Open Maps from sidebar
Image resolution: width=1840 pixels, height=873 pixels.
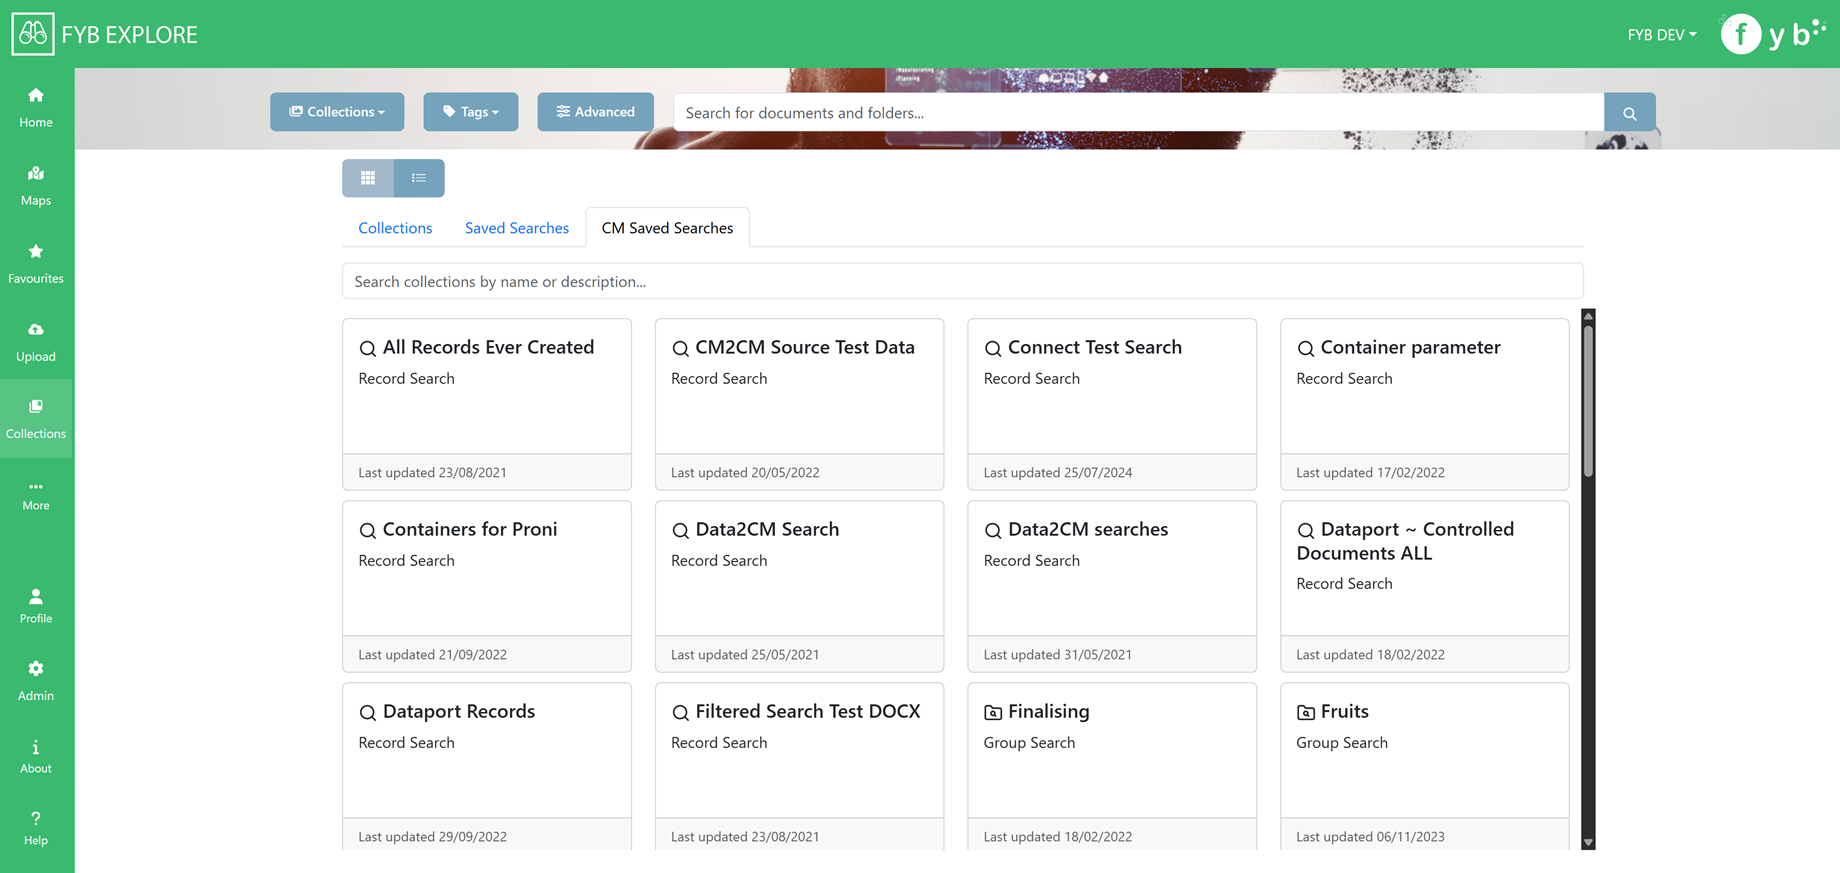click(x=36, y=185)
